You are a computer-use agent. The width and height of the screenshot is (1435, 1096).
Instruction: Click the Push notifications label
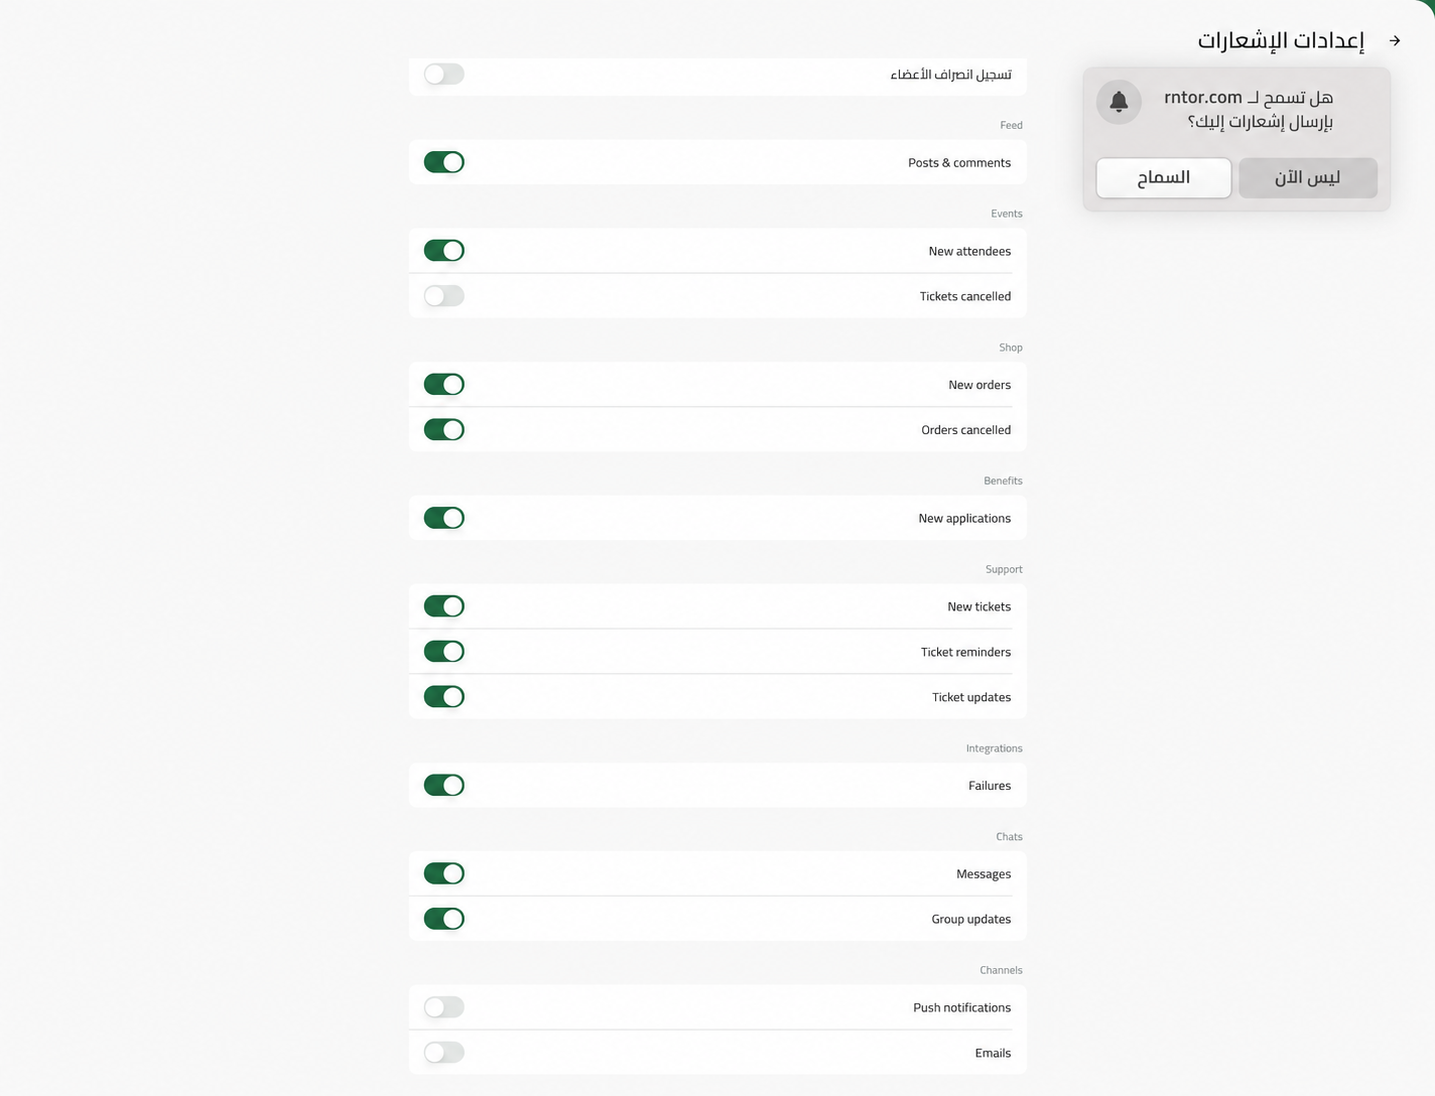pos(961,1008)
